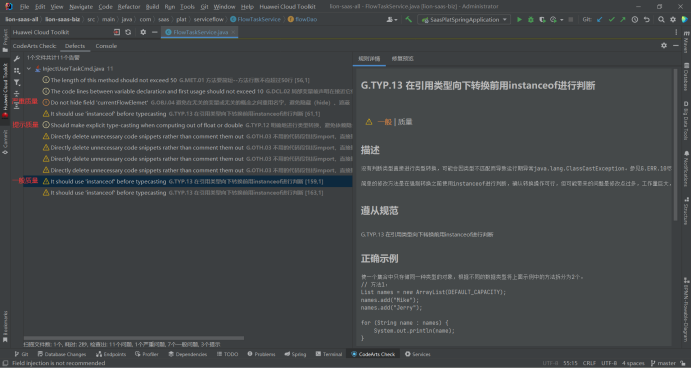Open Notifications tool window on right sidebar
This screenshot has height=368, width=692.
(686, 169)
